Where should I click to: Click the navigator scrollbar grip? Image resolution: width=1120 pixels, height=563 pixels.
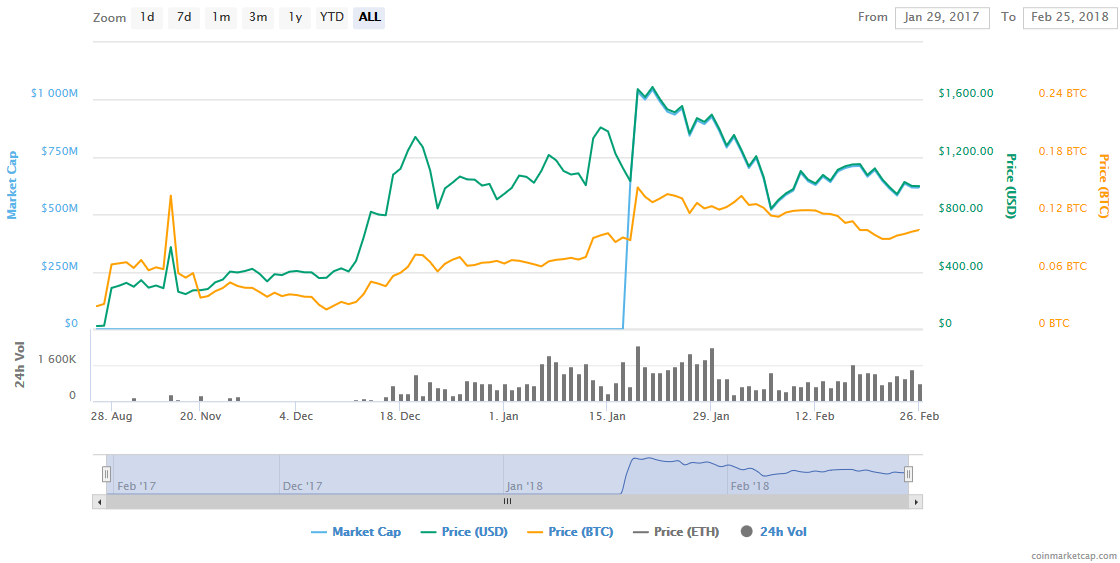[507, 502]
